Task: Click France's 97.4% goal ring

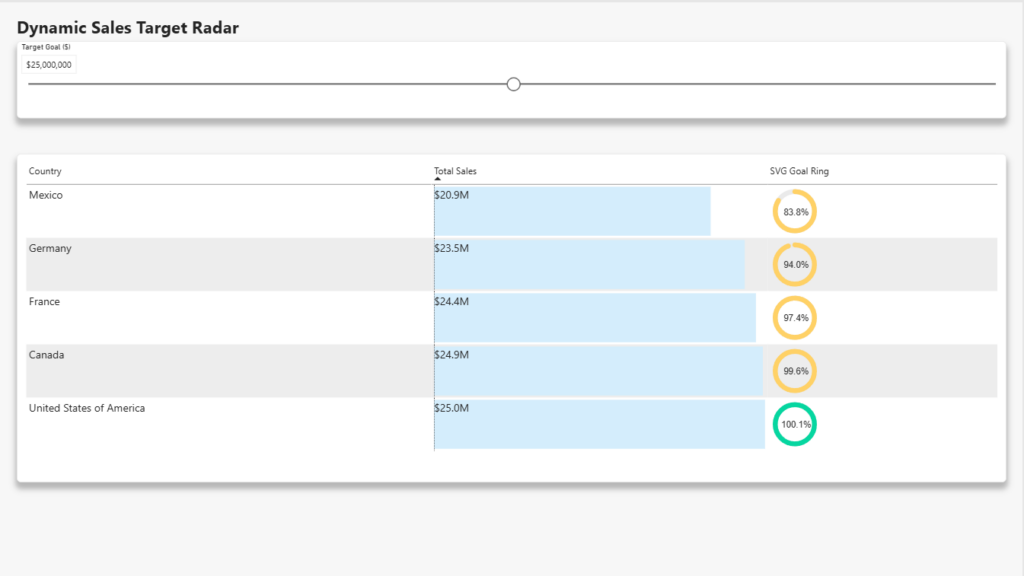Action: (x=794, y=318)
